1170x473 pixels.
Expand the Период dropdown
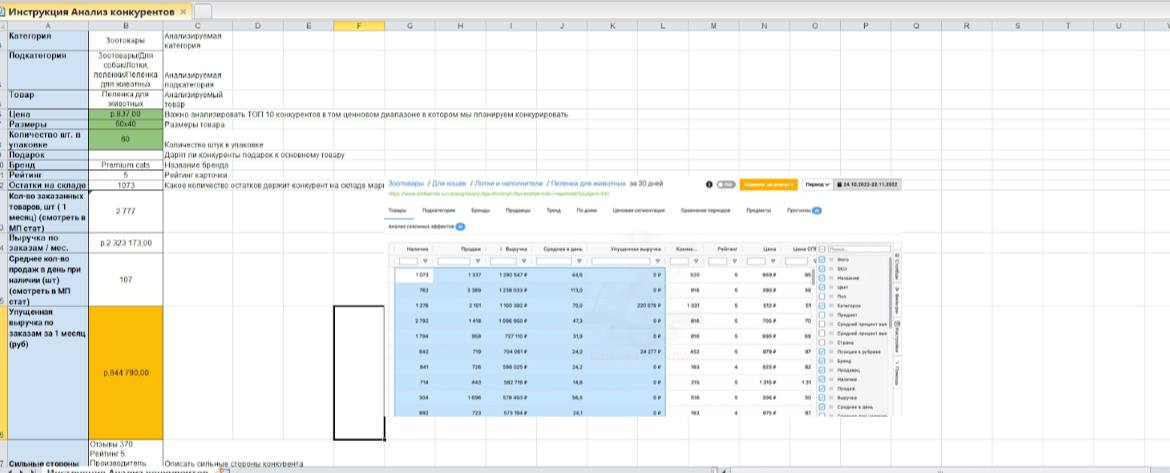(x=818, y=185)
